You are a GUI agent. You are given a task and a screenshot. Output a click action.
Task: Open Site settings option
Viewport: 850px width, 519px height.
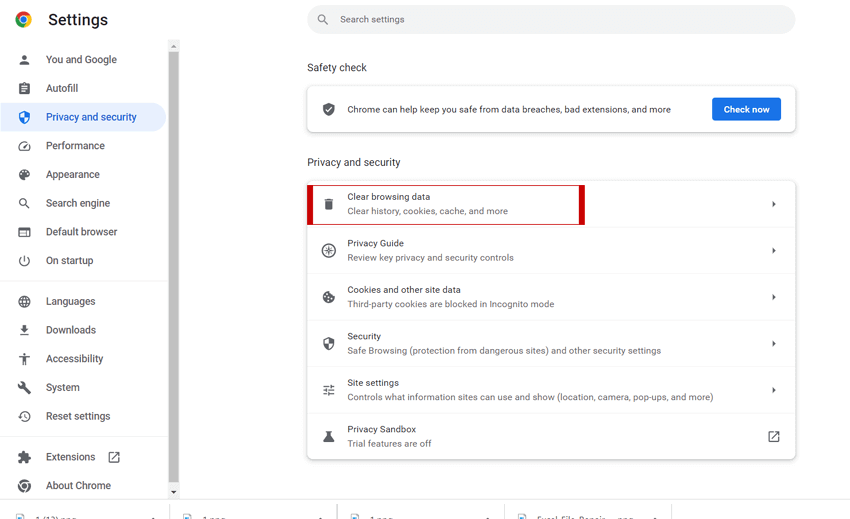tap(551, 390)
